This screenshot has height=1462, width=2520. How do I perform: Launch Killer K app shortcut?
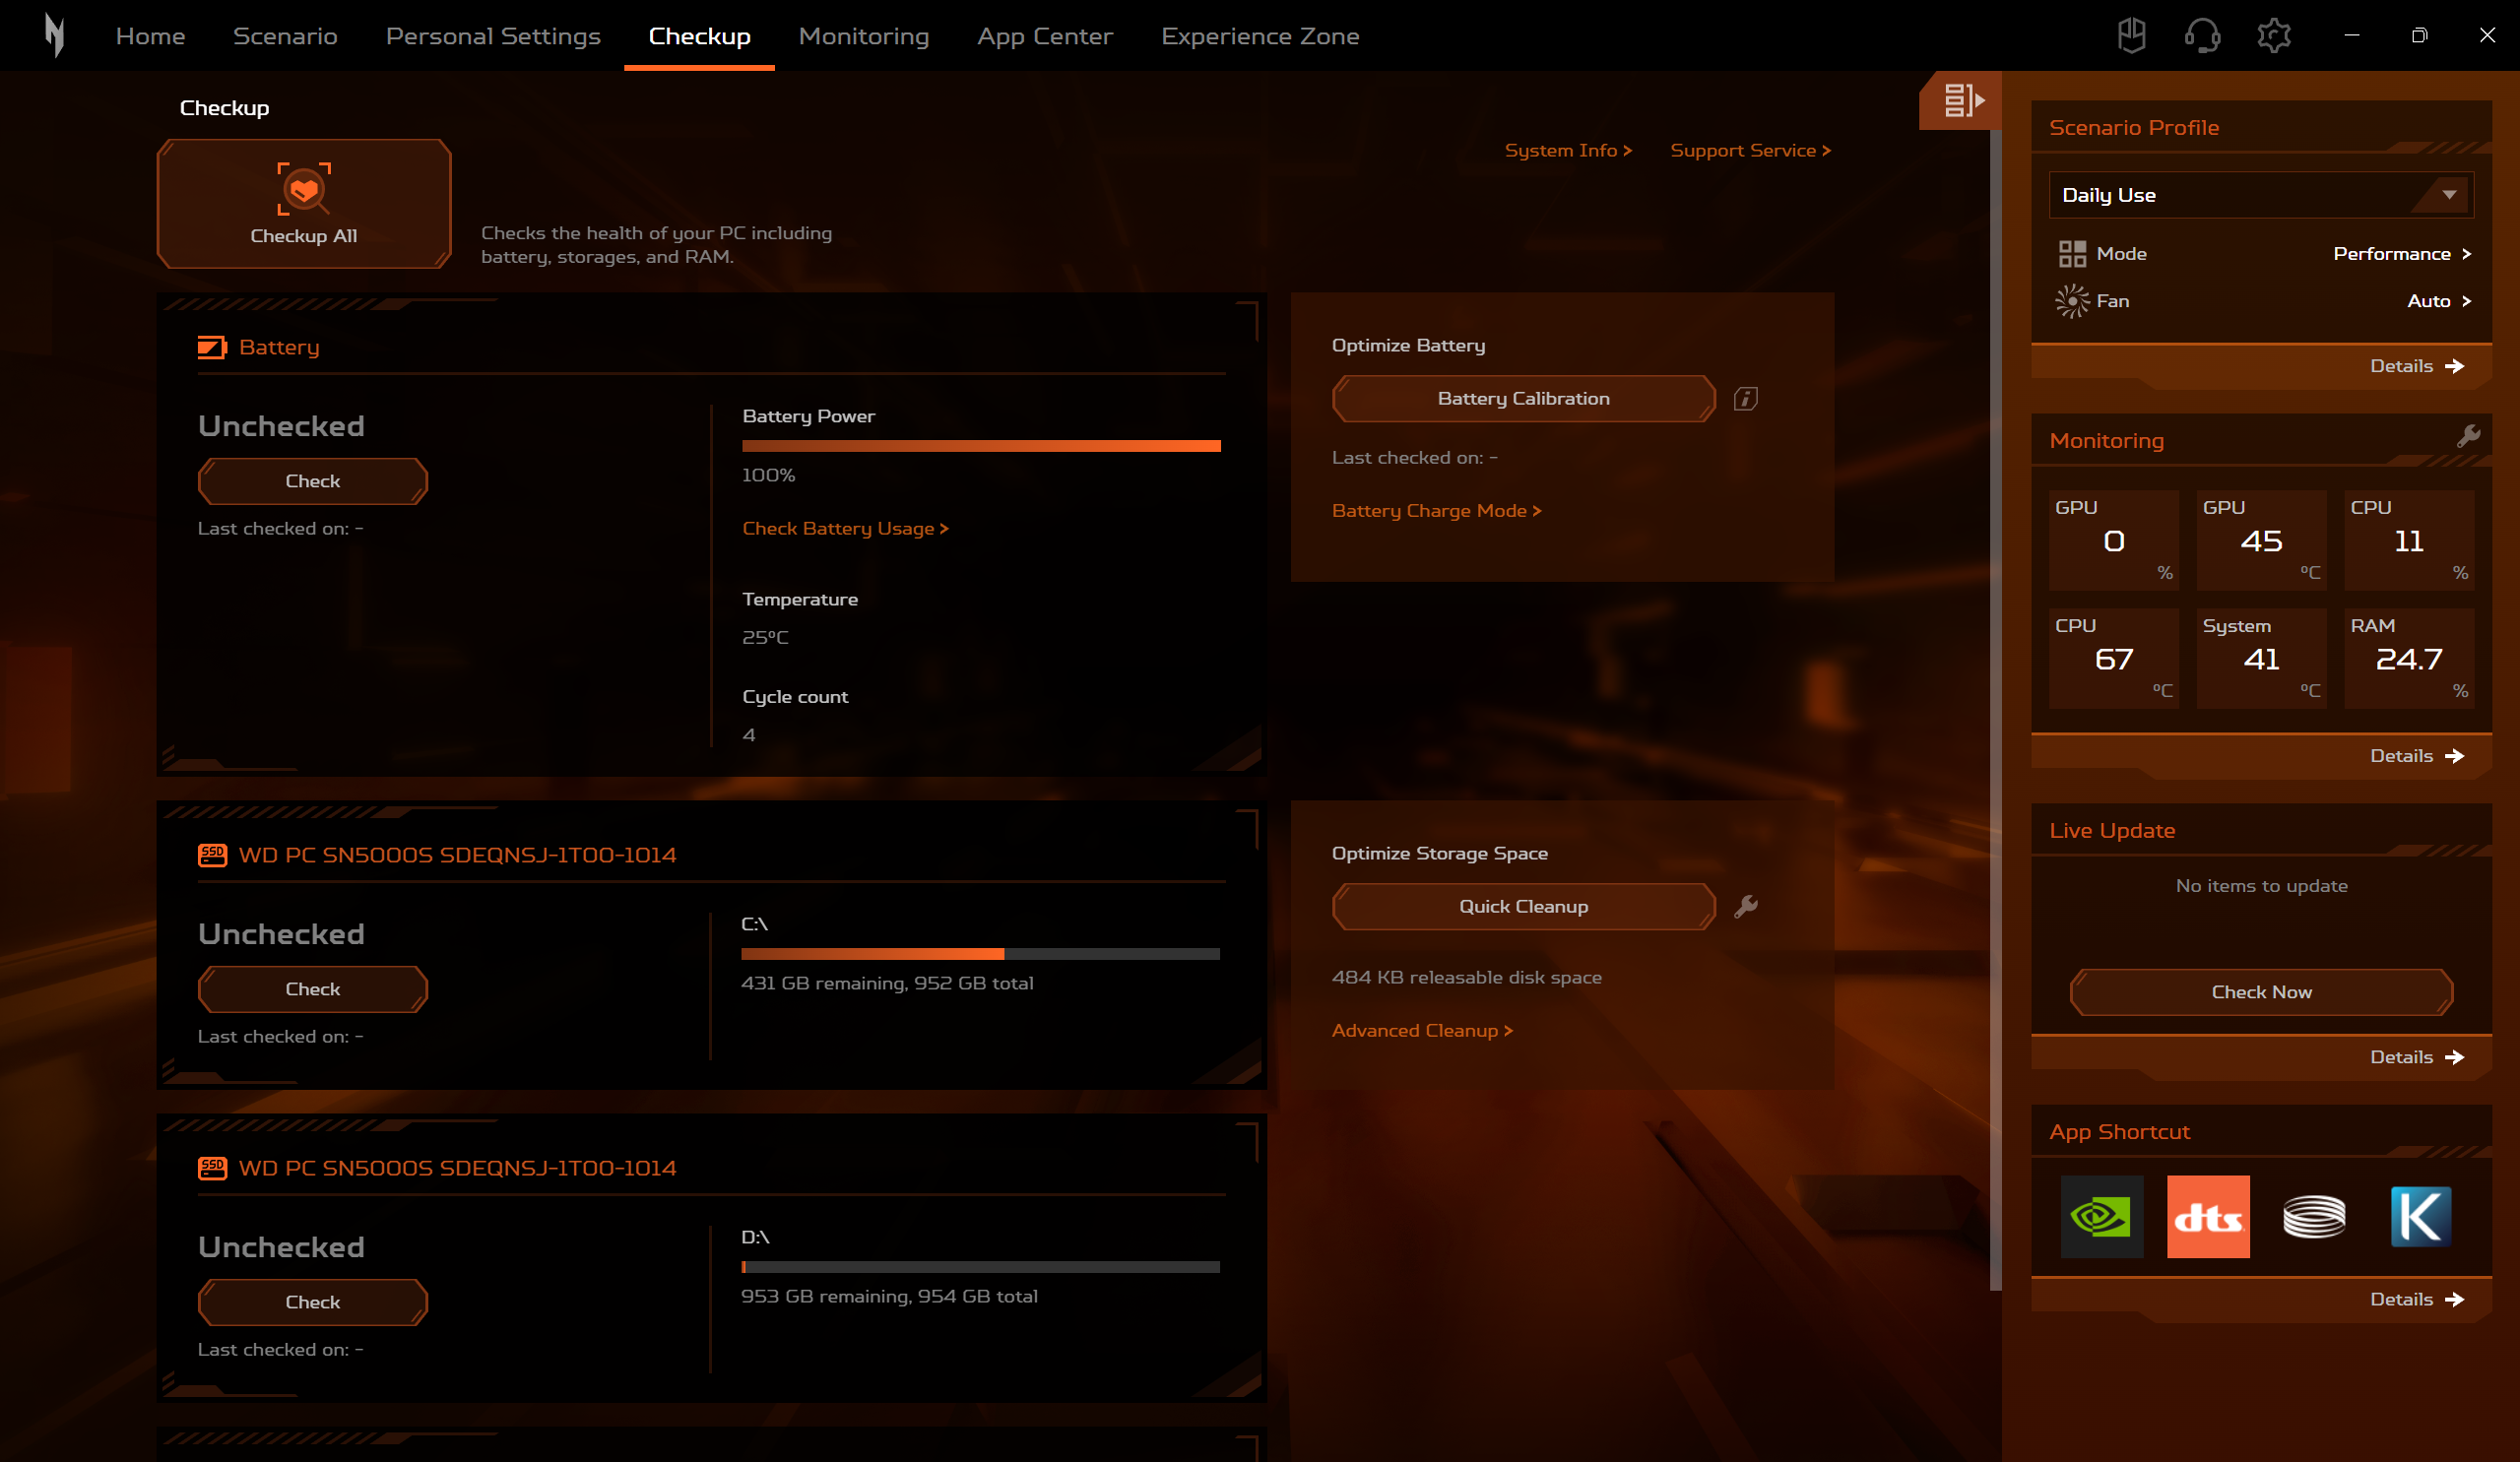click(2420, 1216)
